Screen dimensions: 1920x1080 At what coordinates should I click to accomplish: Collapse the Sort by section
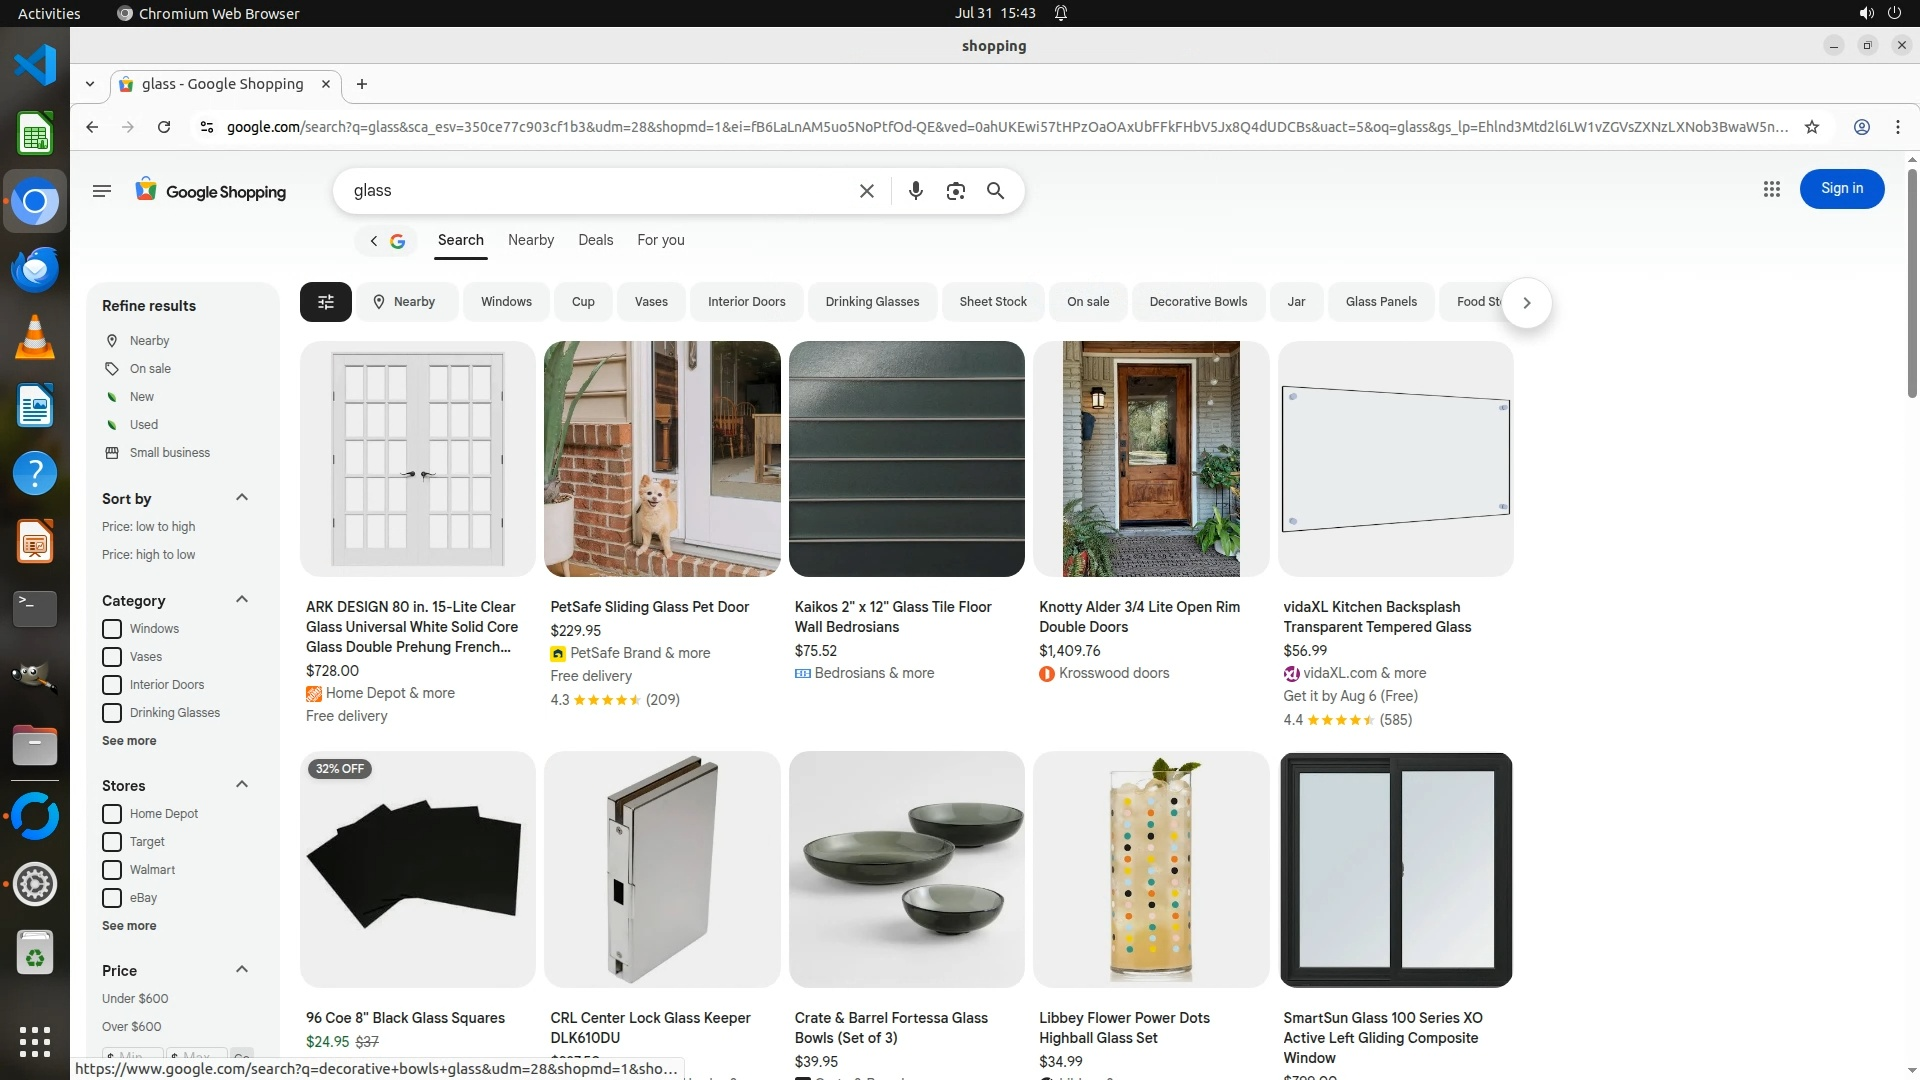click(241, 498)
